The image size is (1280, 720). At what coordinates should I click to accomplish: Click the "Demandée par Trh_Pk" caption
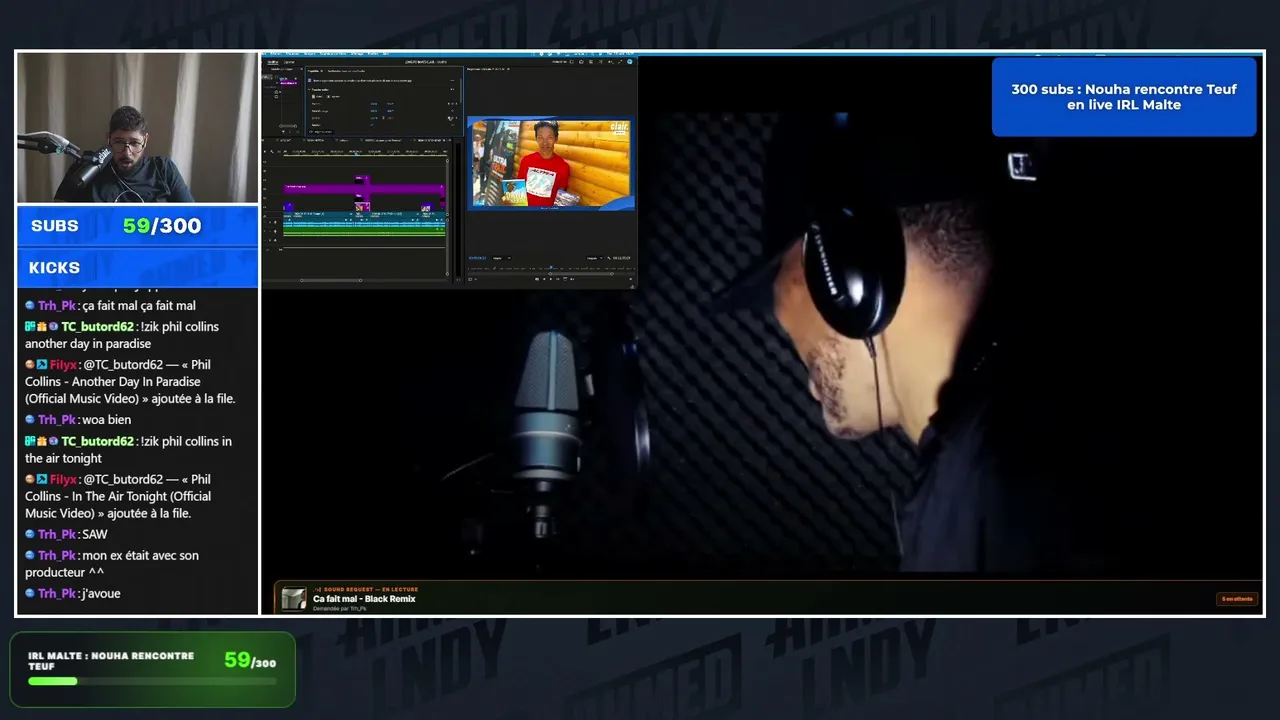(339, 608)
